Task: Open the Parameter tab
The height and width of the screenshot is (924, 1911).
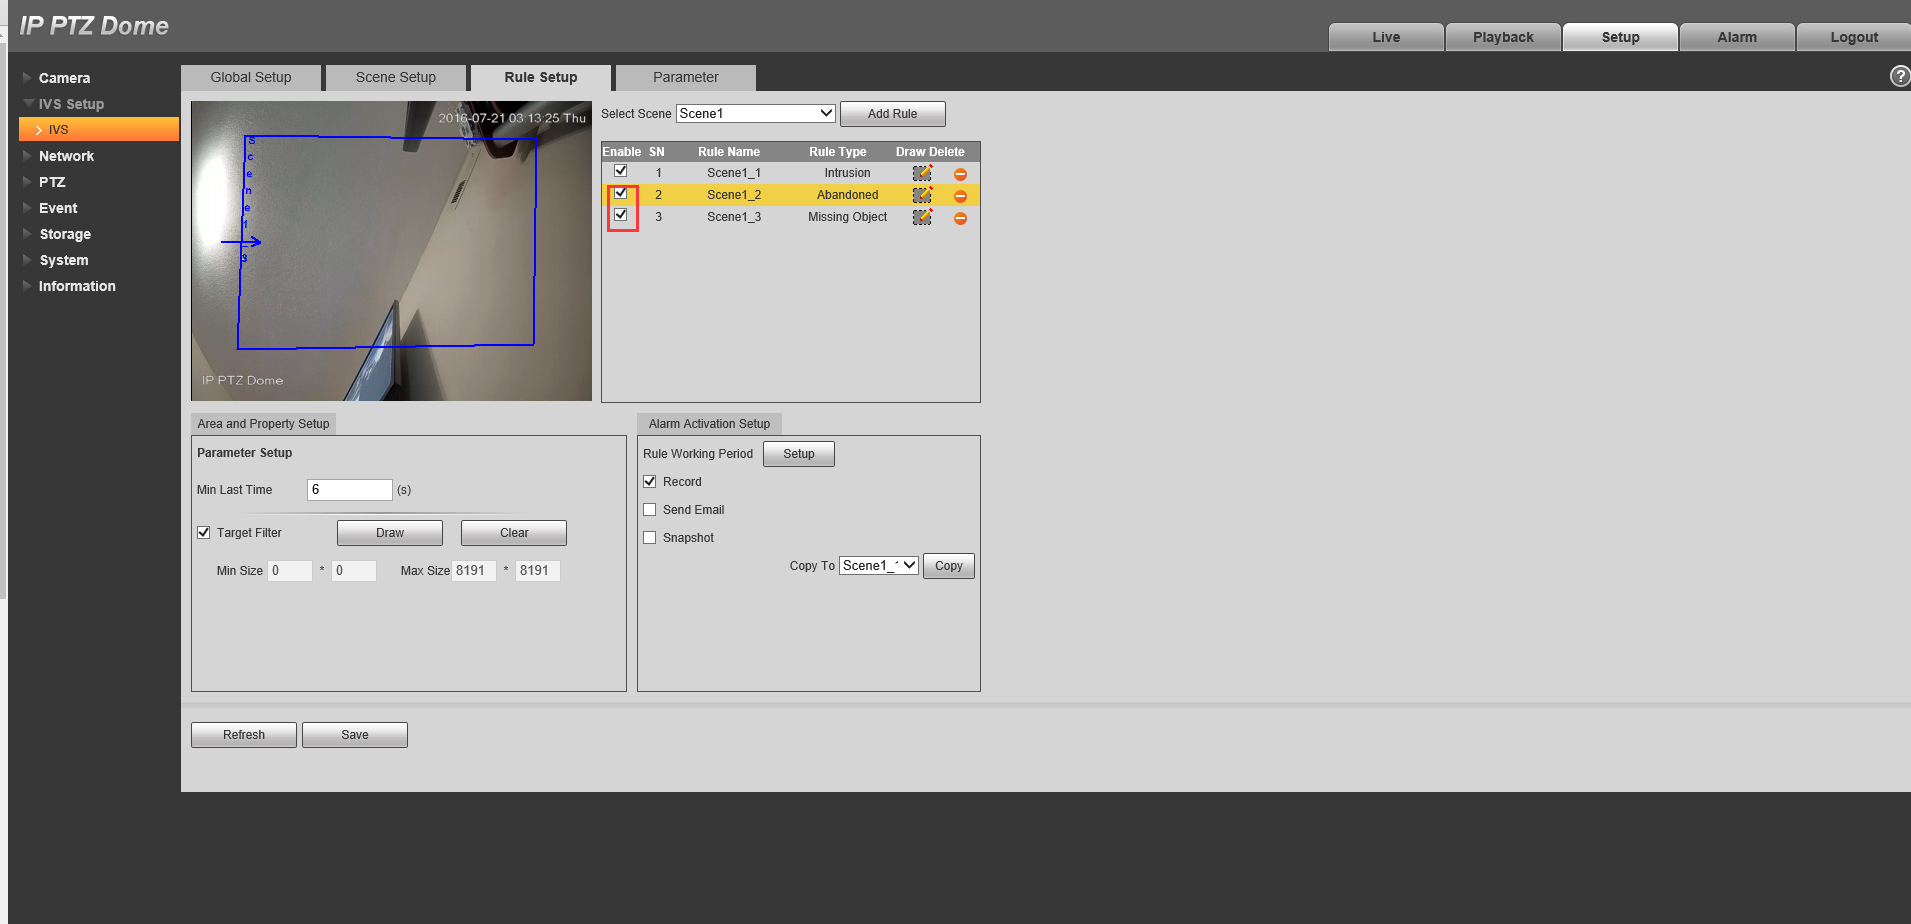Action: [x=686, y=78]
